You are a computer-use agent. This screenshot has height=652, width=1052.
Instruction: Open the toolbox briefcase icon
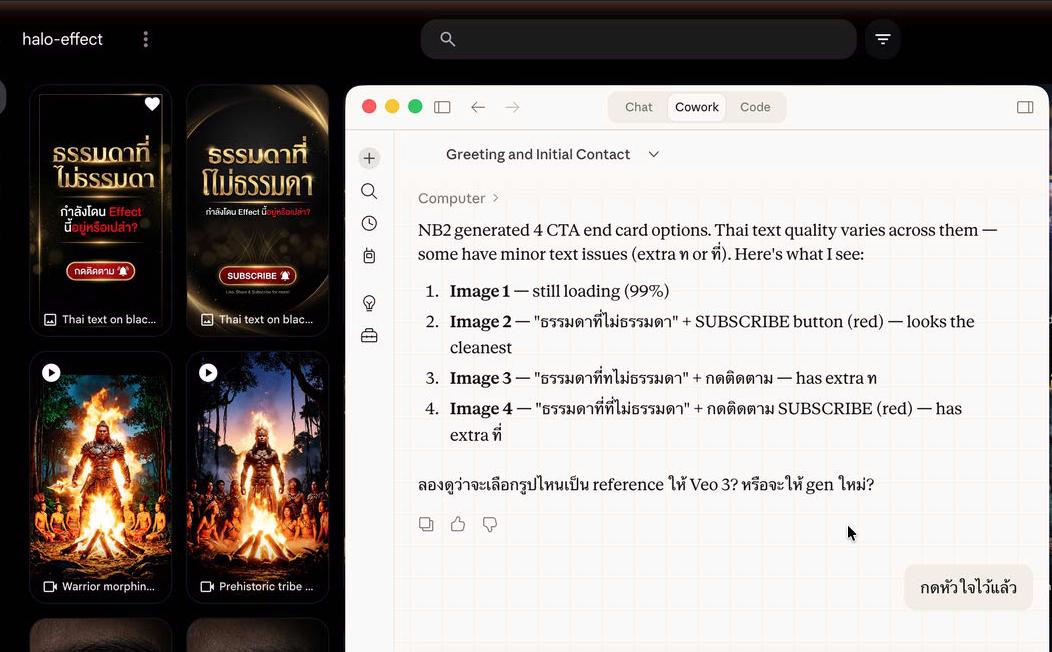369,336
